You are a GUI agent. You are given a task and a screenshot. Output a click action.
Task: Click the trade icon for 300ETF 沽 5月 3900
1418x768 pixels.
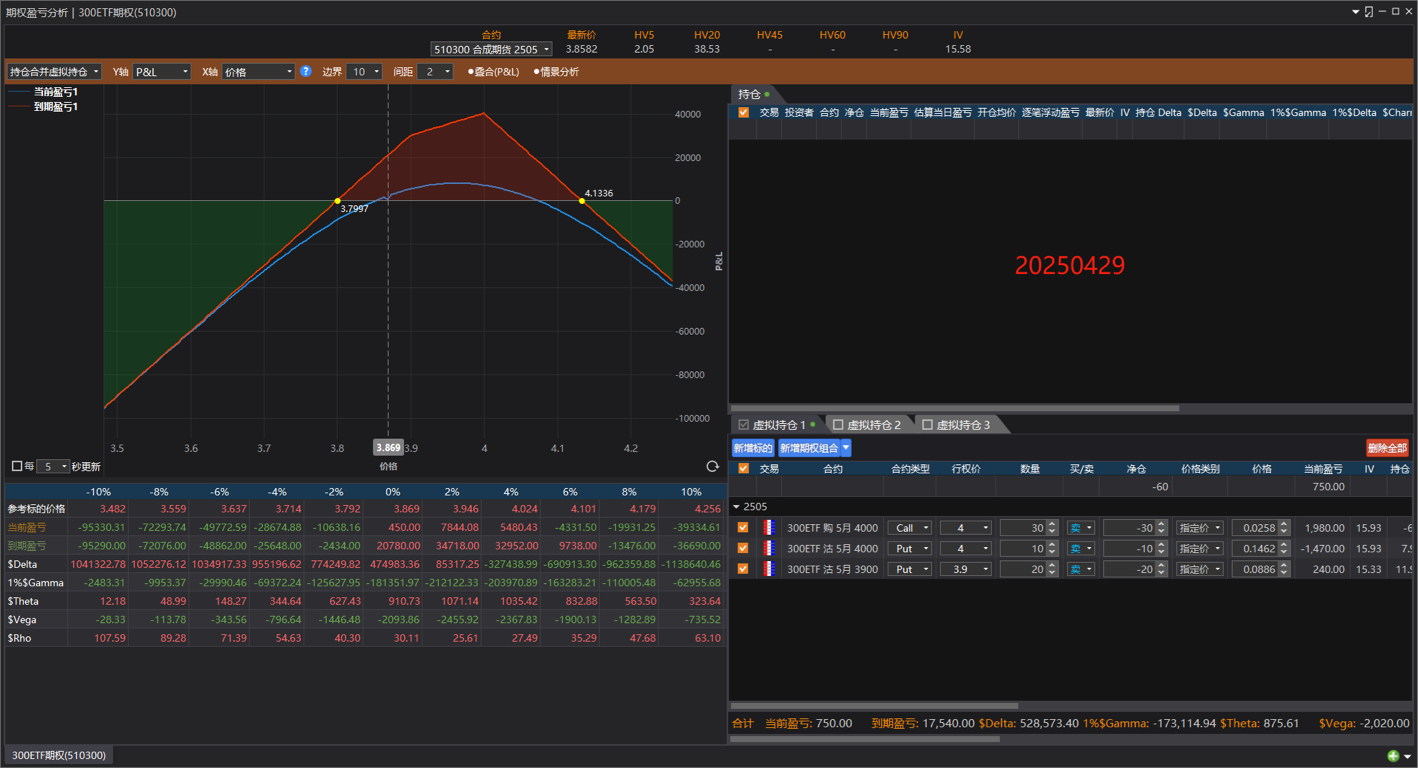768,569
